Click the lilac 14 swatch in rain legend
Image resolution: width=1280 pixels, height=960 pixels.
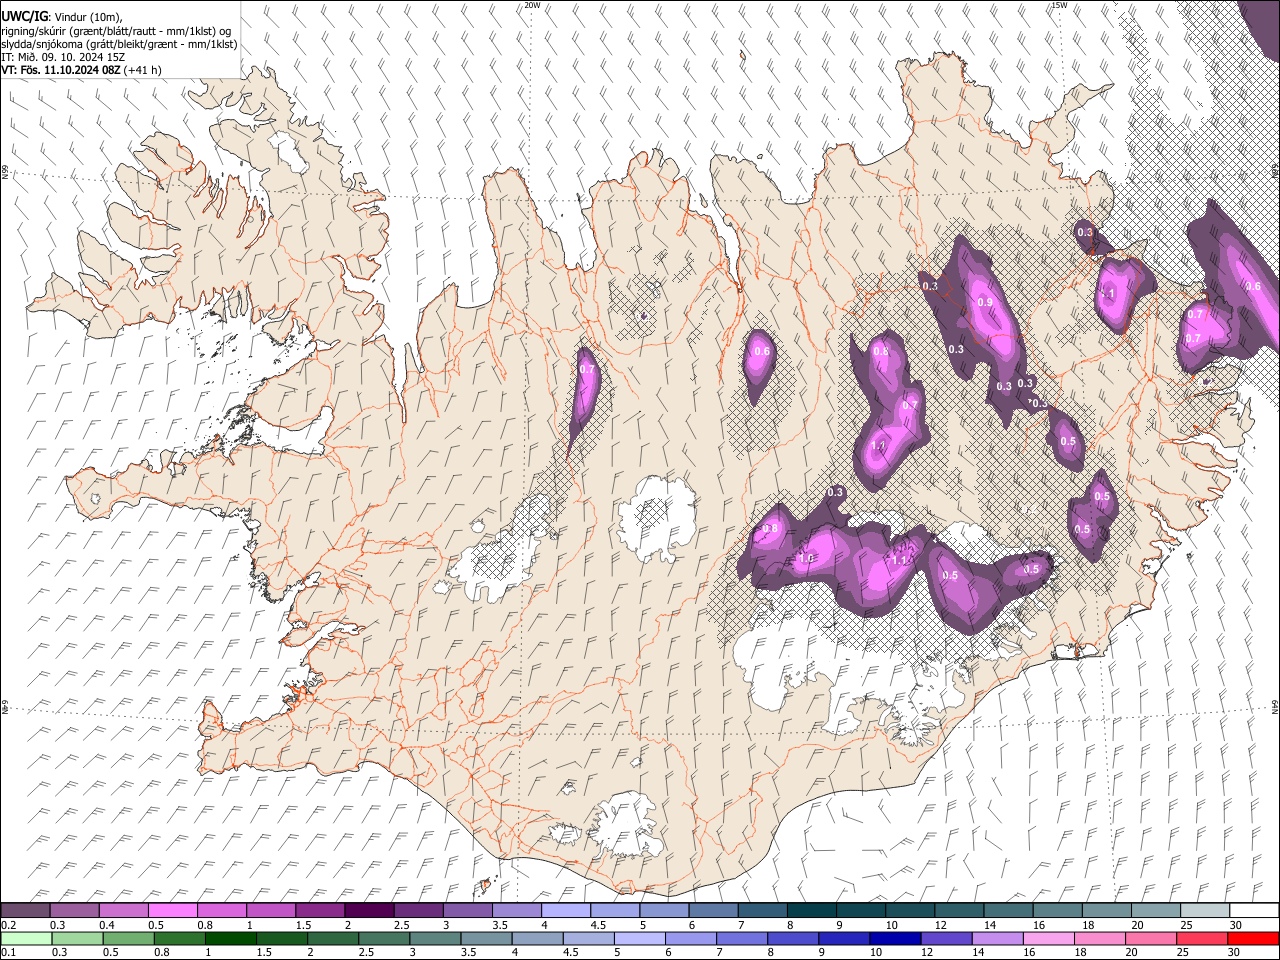[997, 938]
